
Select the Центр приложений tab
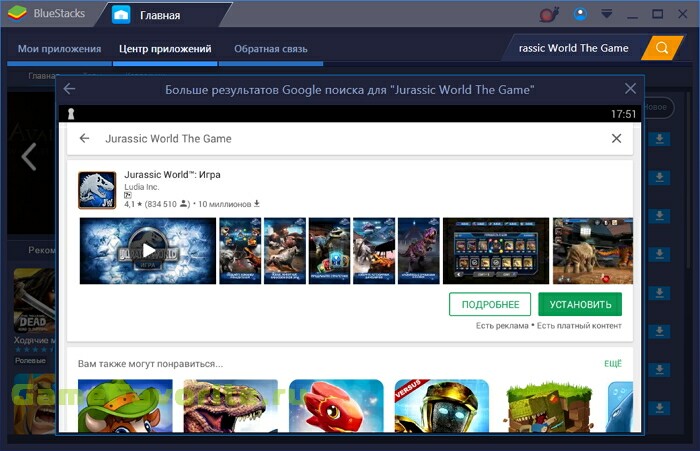[165, 49]
